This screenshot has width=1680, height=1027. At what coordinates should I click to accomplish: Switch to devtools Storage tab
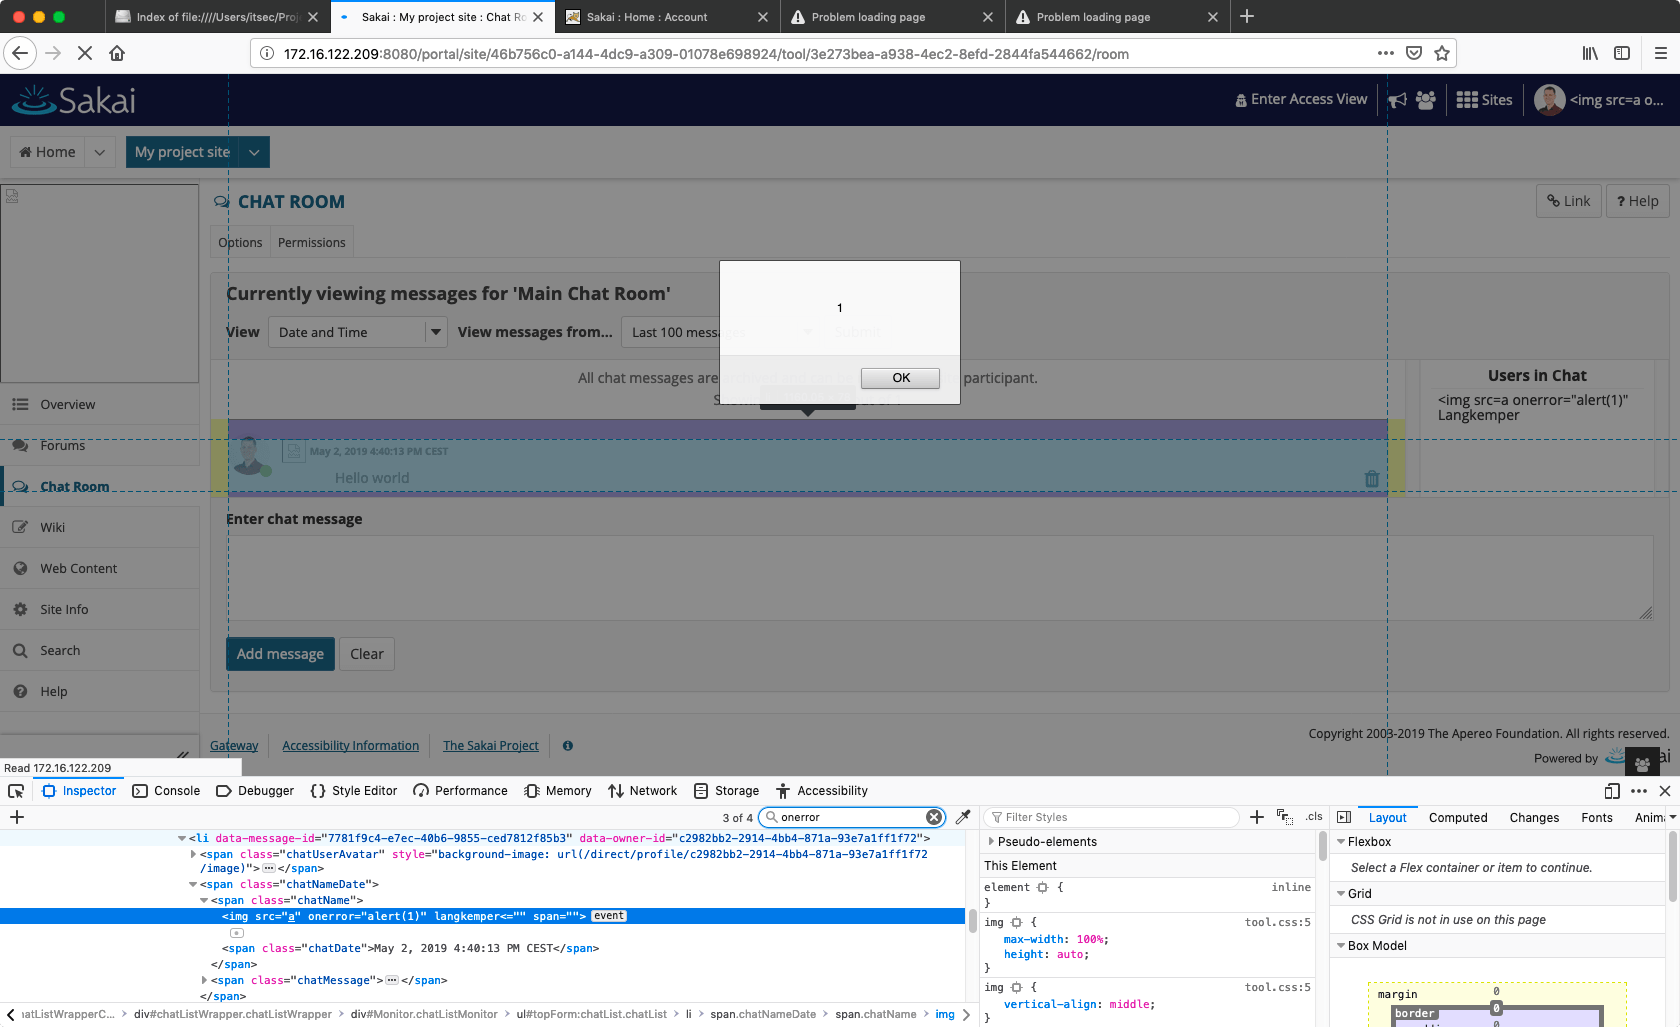(727, 791)
